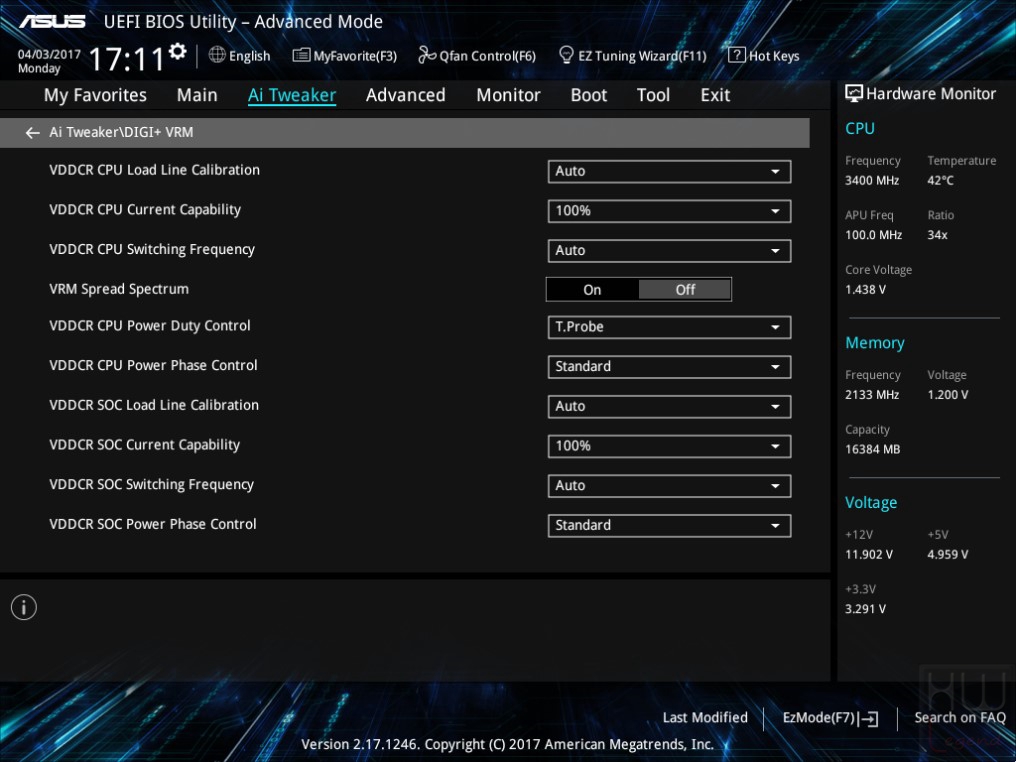1016x762 pixels.
Task: Go to the Boot tab
Action: pyautogui.click(x=589, y=95)
